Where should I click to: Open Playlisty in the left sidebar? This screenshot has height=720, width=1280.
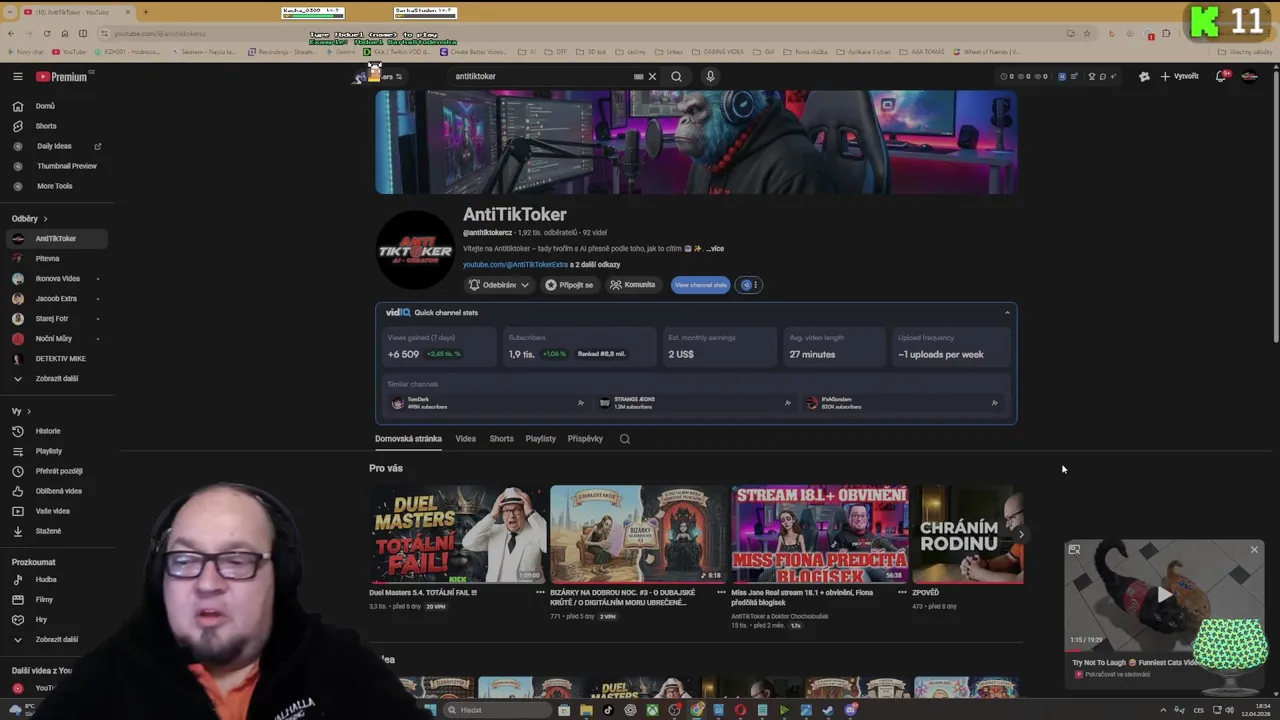pos(55,451)
